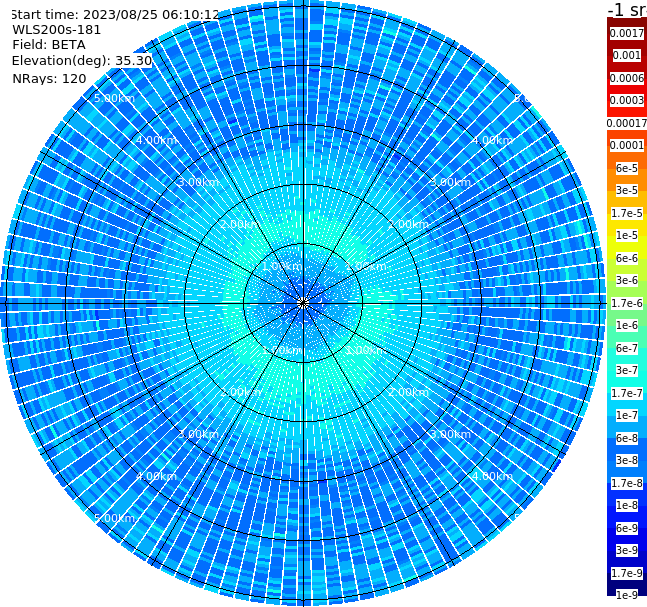The width and height of the screenshot is (647, 607).
Task: Click the 0.0006 colorbar tick label
Action: (627, 78)
